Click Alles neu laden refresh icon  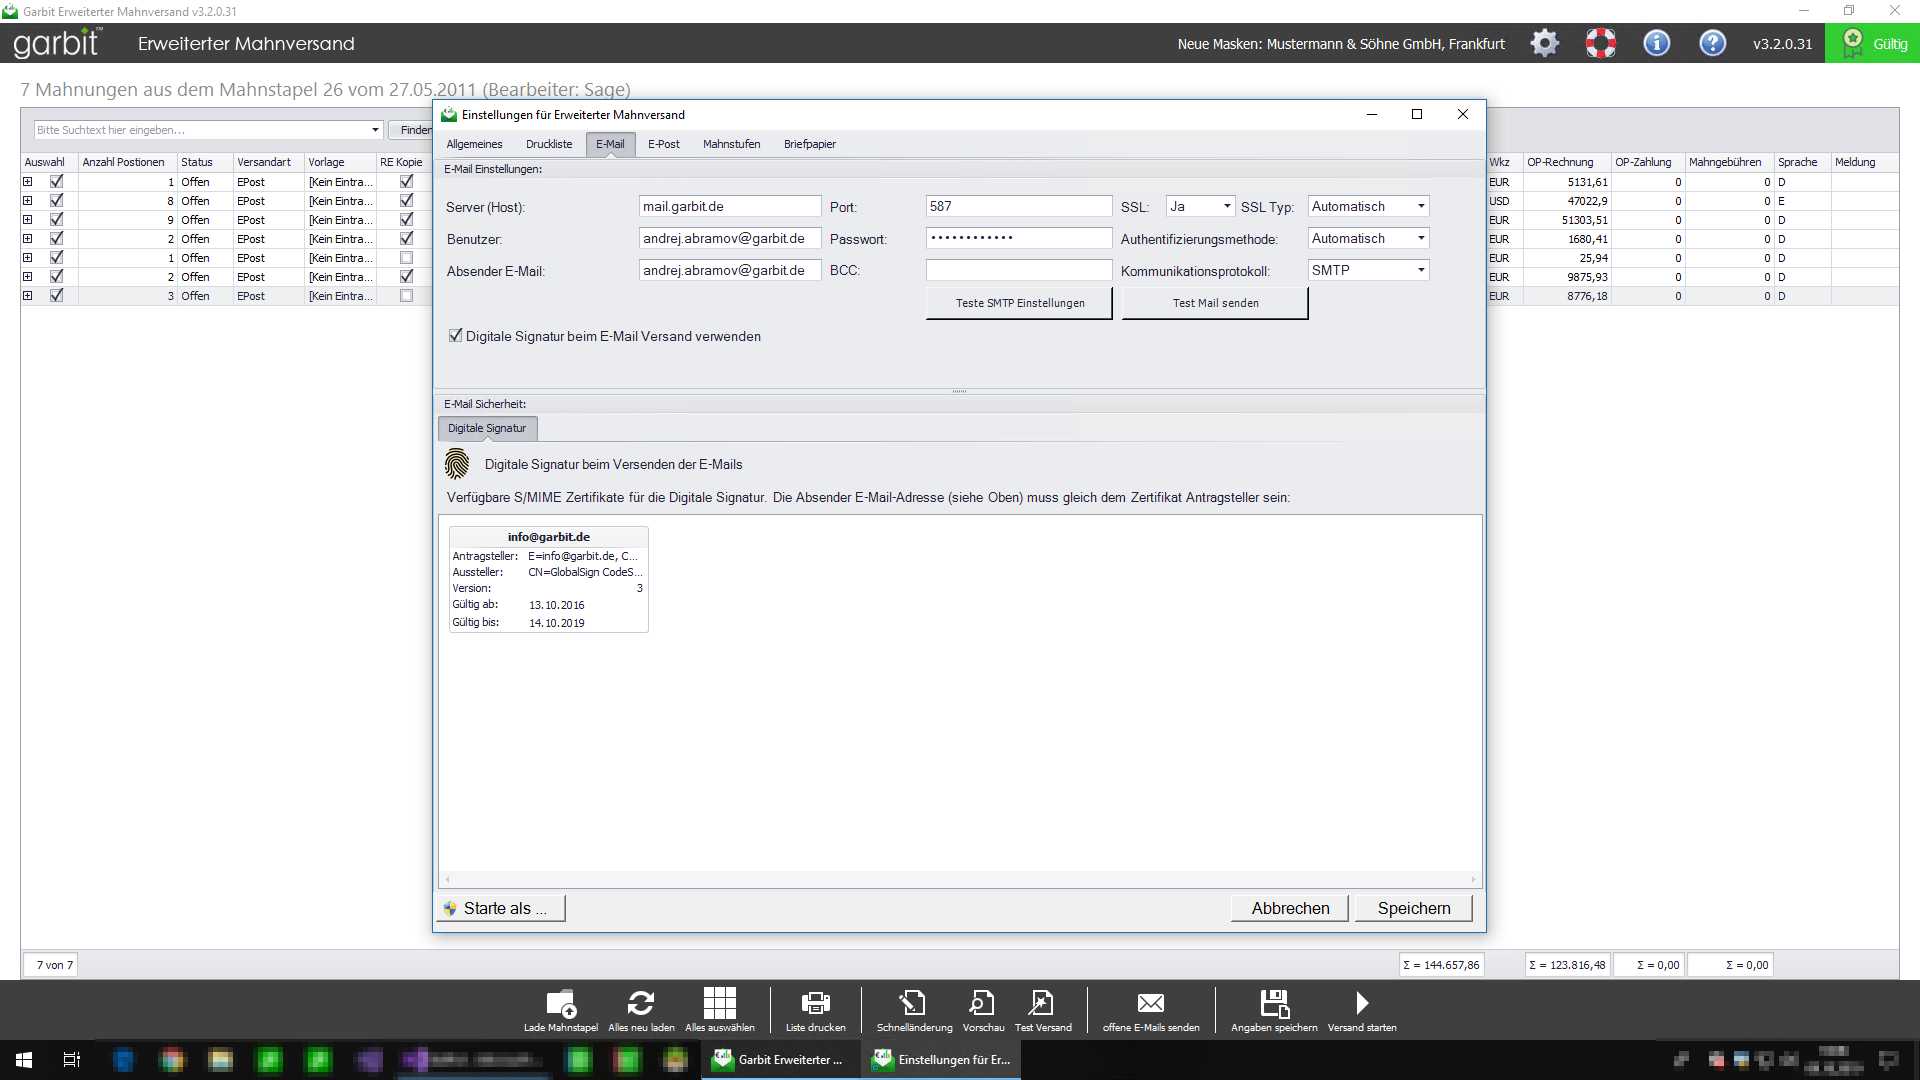pos(641,1003)
